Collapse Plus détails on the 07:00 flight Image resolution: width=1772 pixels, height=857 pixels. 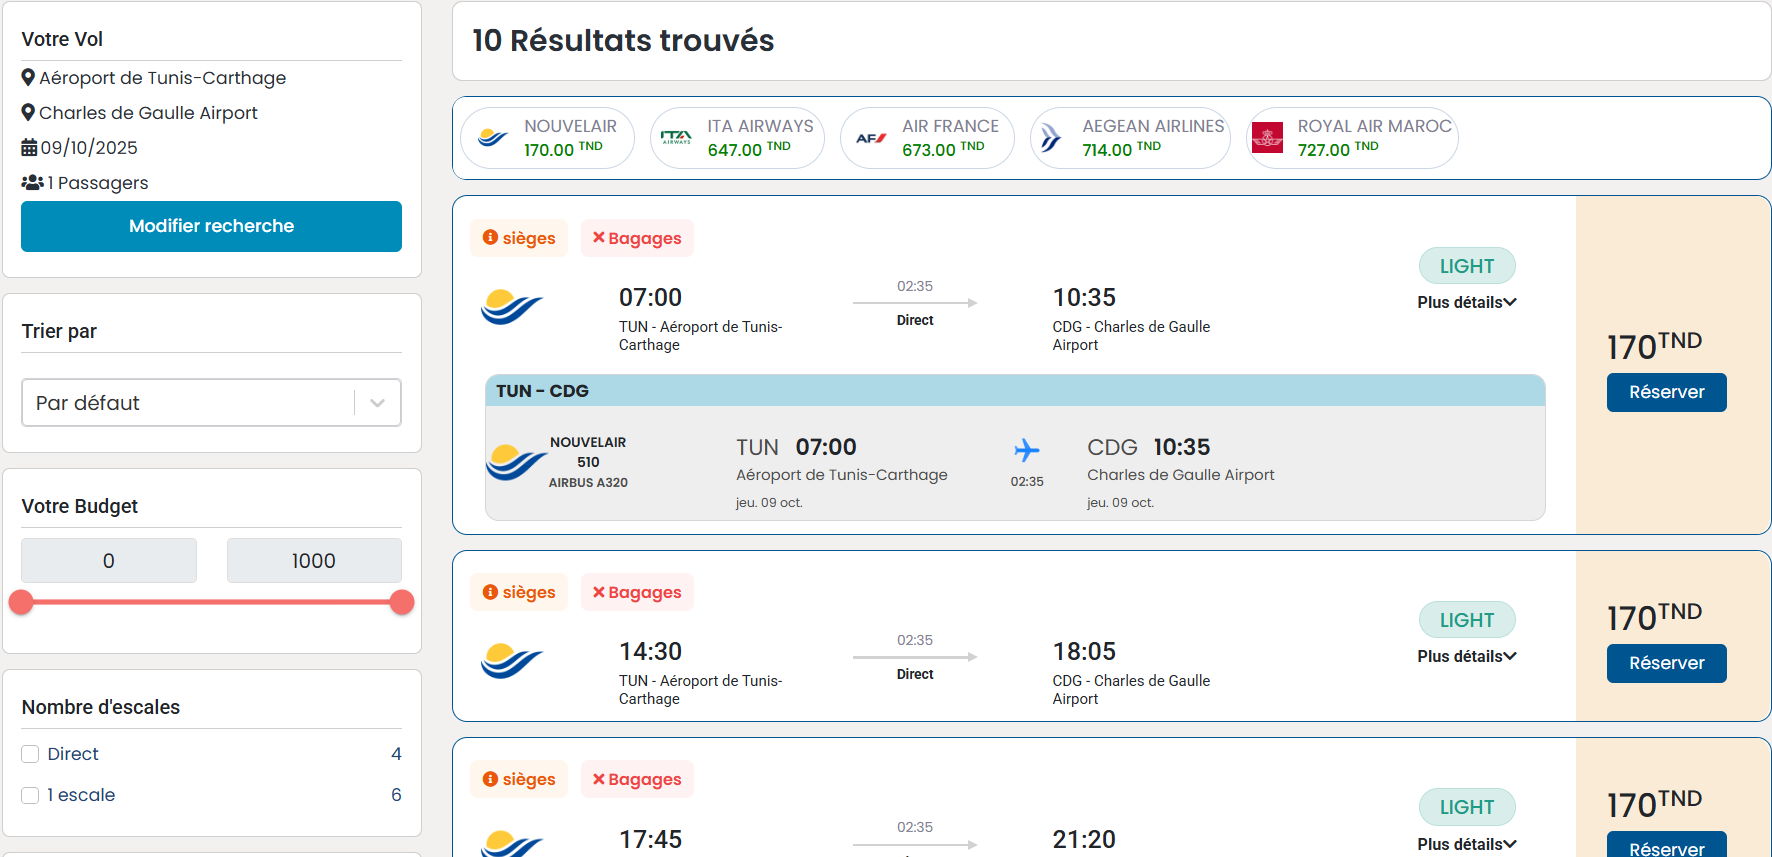pos(1466,302)
